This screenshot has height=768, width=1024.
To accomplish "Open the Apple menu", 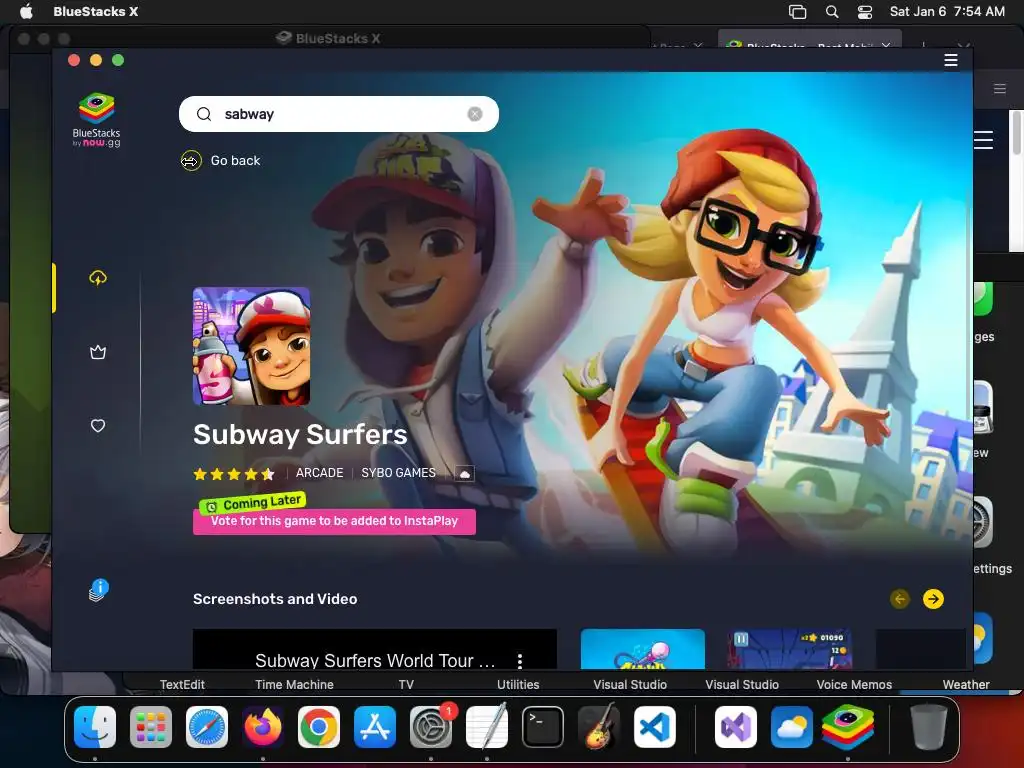I will (x=26, y=11).
